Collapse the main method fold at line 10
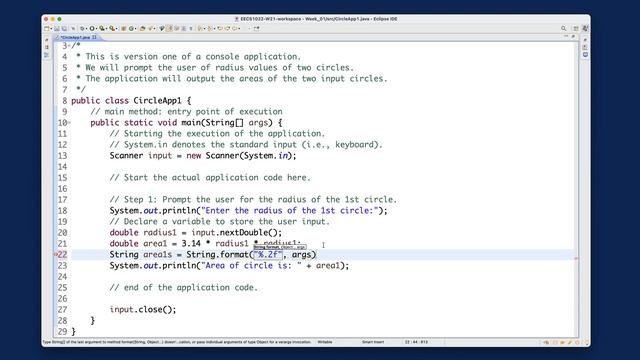The image size is (640, 360). click(x=69, y=122)
